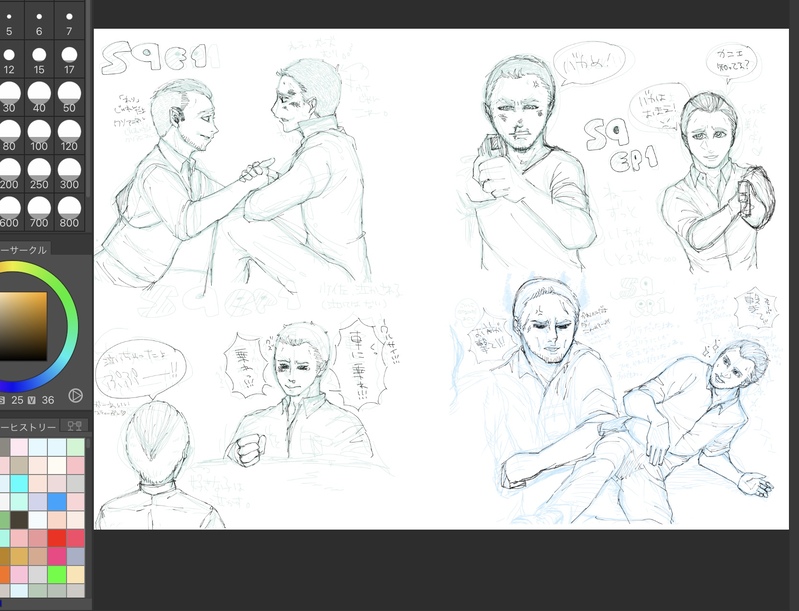Choose the 800 brush size preset
Viewport: 799px width, 611px height.
click(x=69, y=212)
